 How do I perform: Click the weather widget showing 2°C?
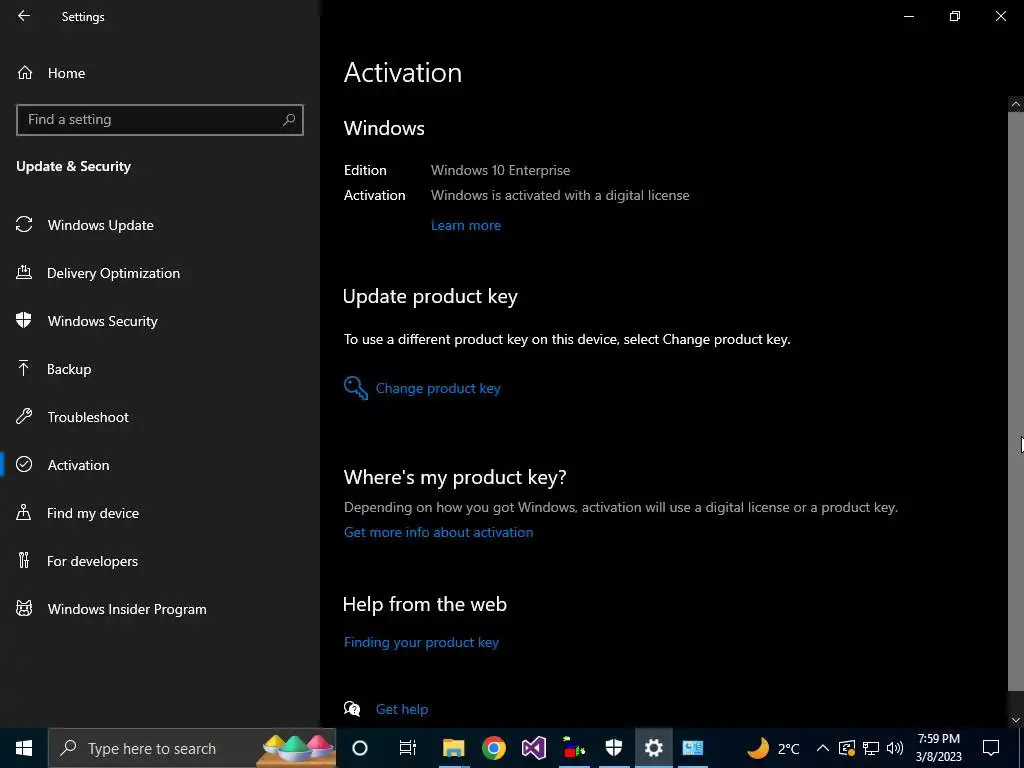773,748
